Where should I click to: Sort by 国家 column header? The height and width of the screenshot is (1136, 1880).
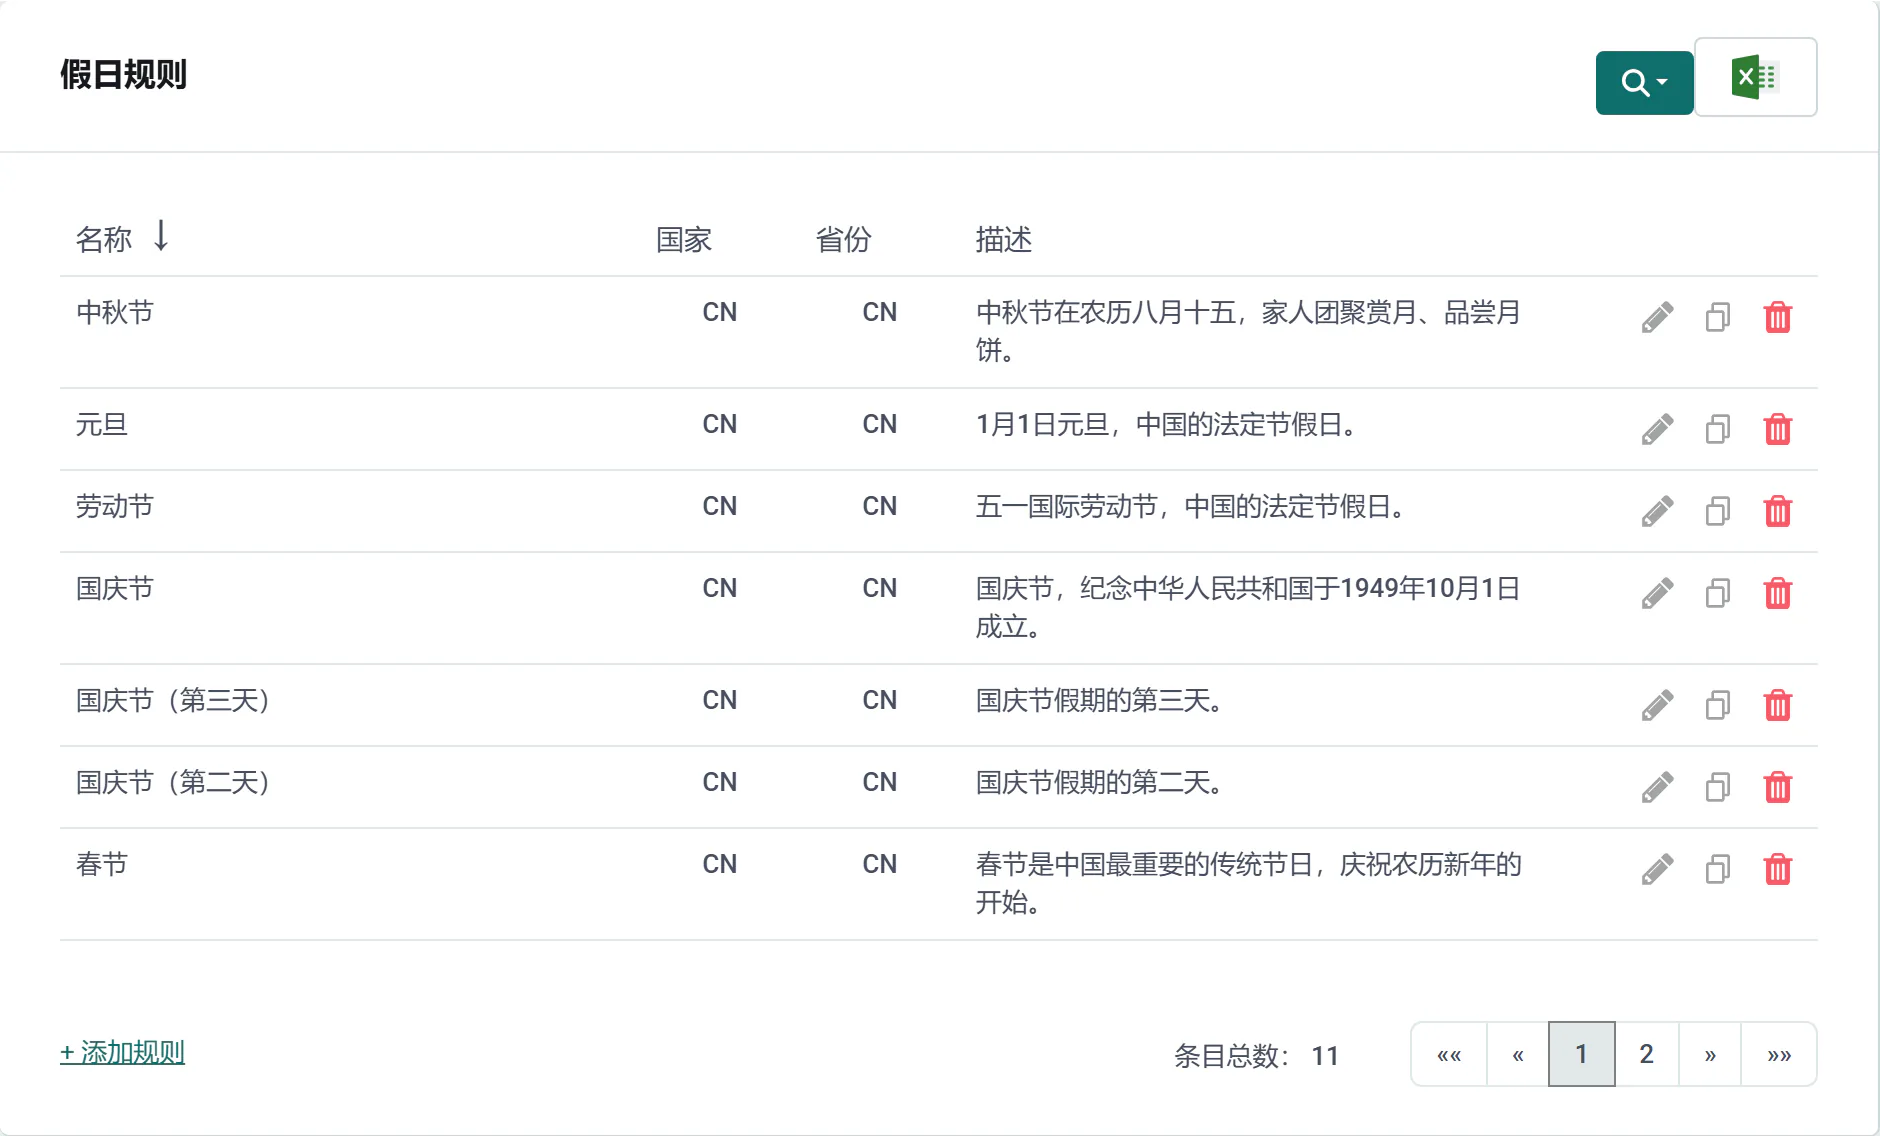[x=684, y=240]
